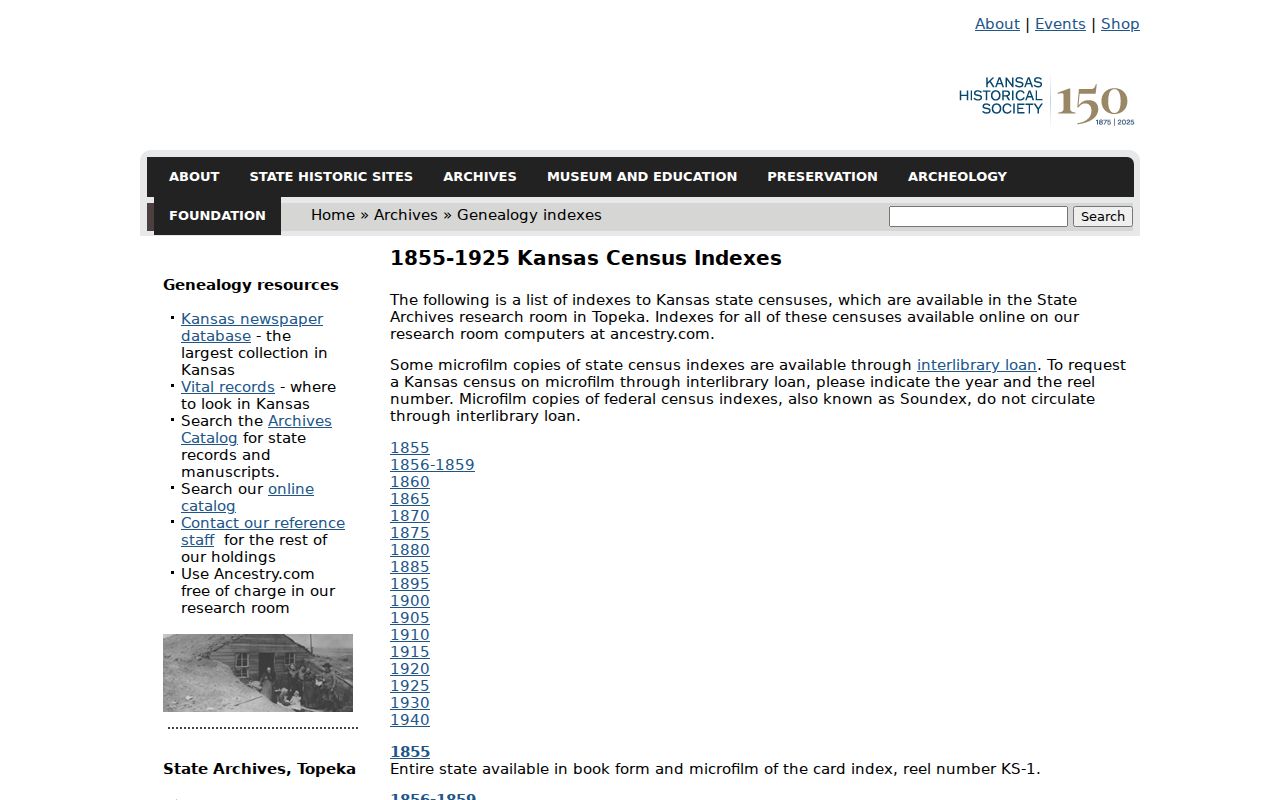Open the Archives Catalog link
This screenshot has width=1280, height=800.
(256, 429)
